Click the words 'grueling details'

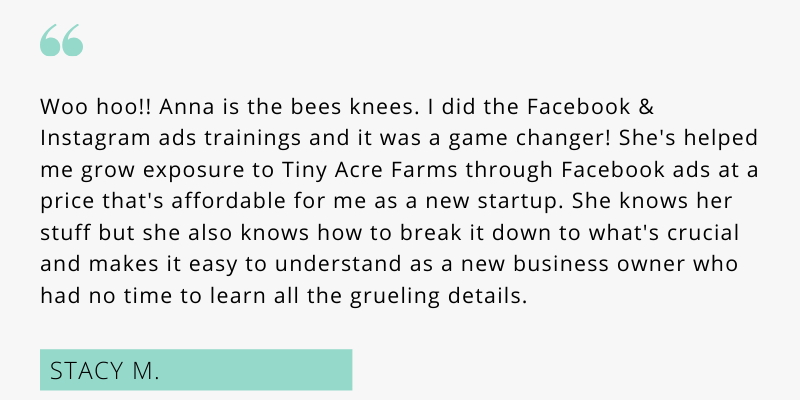[438, 296]
